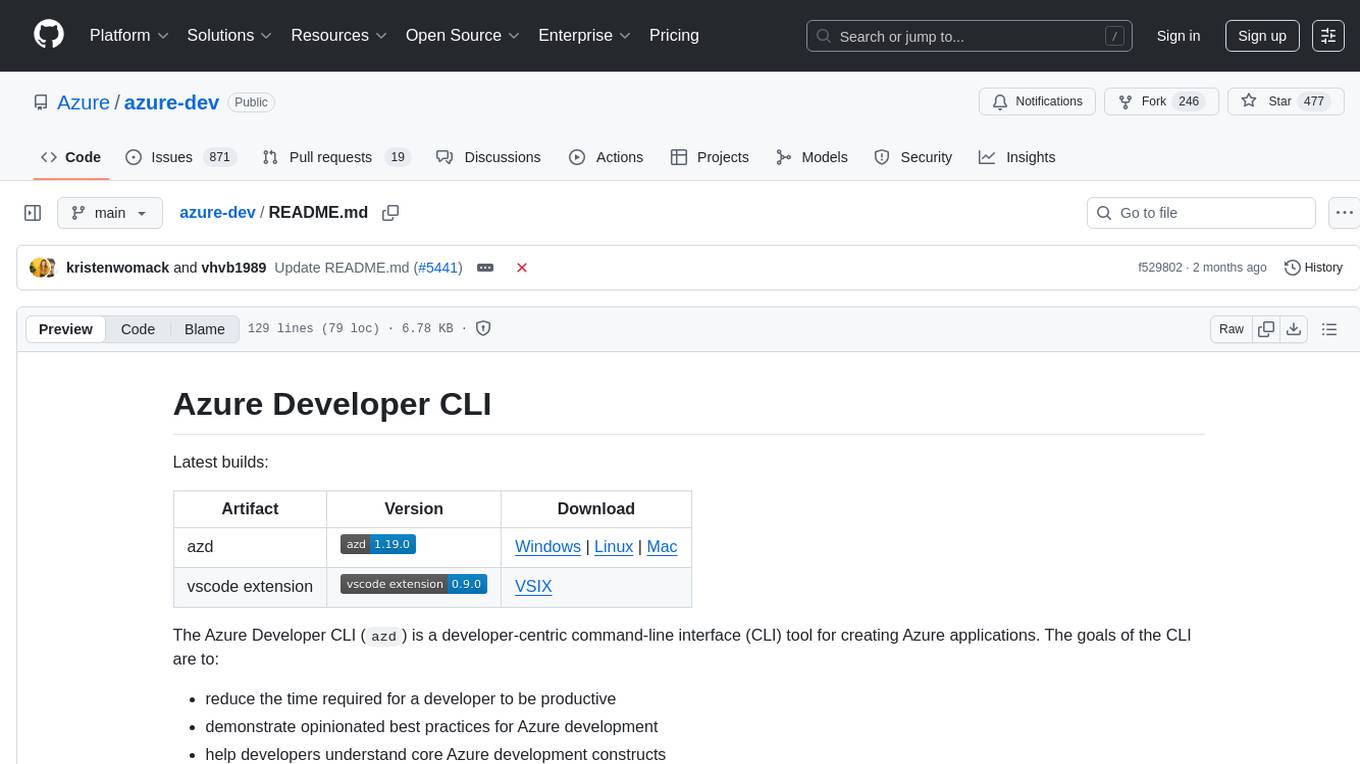1360x764 pixels.
Task: Switch to the Code file view
Action: pyautogui.click(x=138, y=329)
